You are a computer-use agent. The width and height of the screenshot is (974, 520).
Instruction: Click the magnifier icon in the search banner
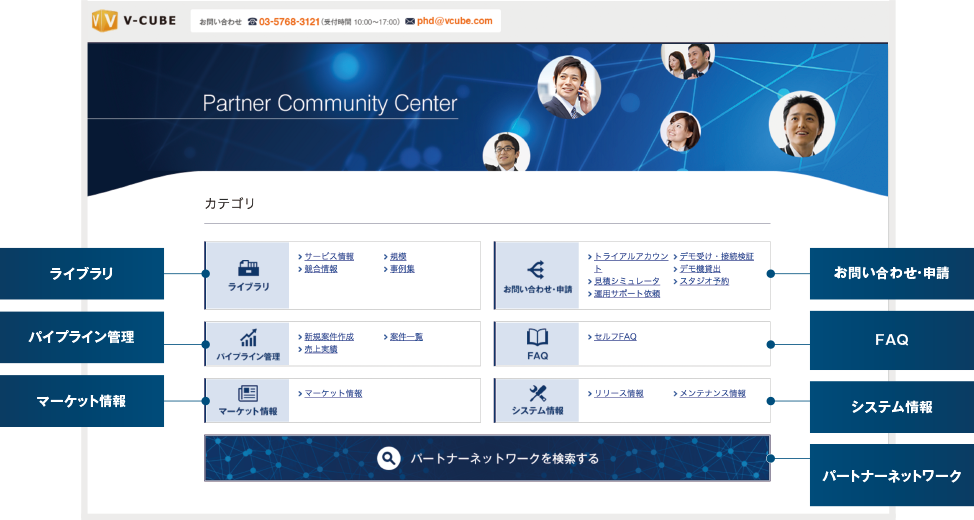point(389,458)
